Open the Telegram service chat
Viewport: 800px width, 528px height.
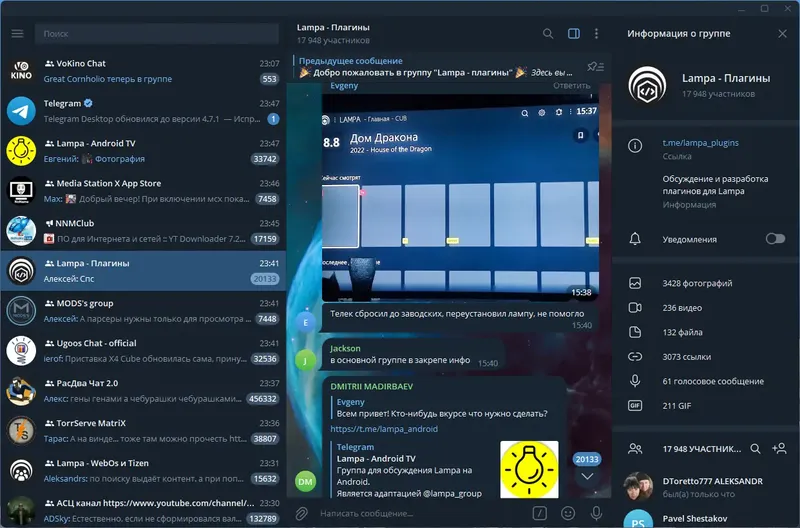143,111
